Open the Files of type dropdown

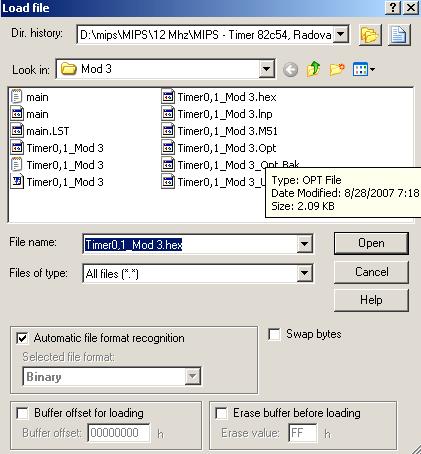[304, 274]
